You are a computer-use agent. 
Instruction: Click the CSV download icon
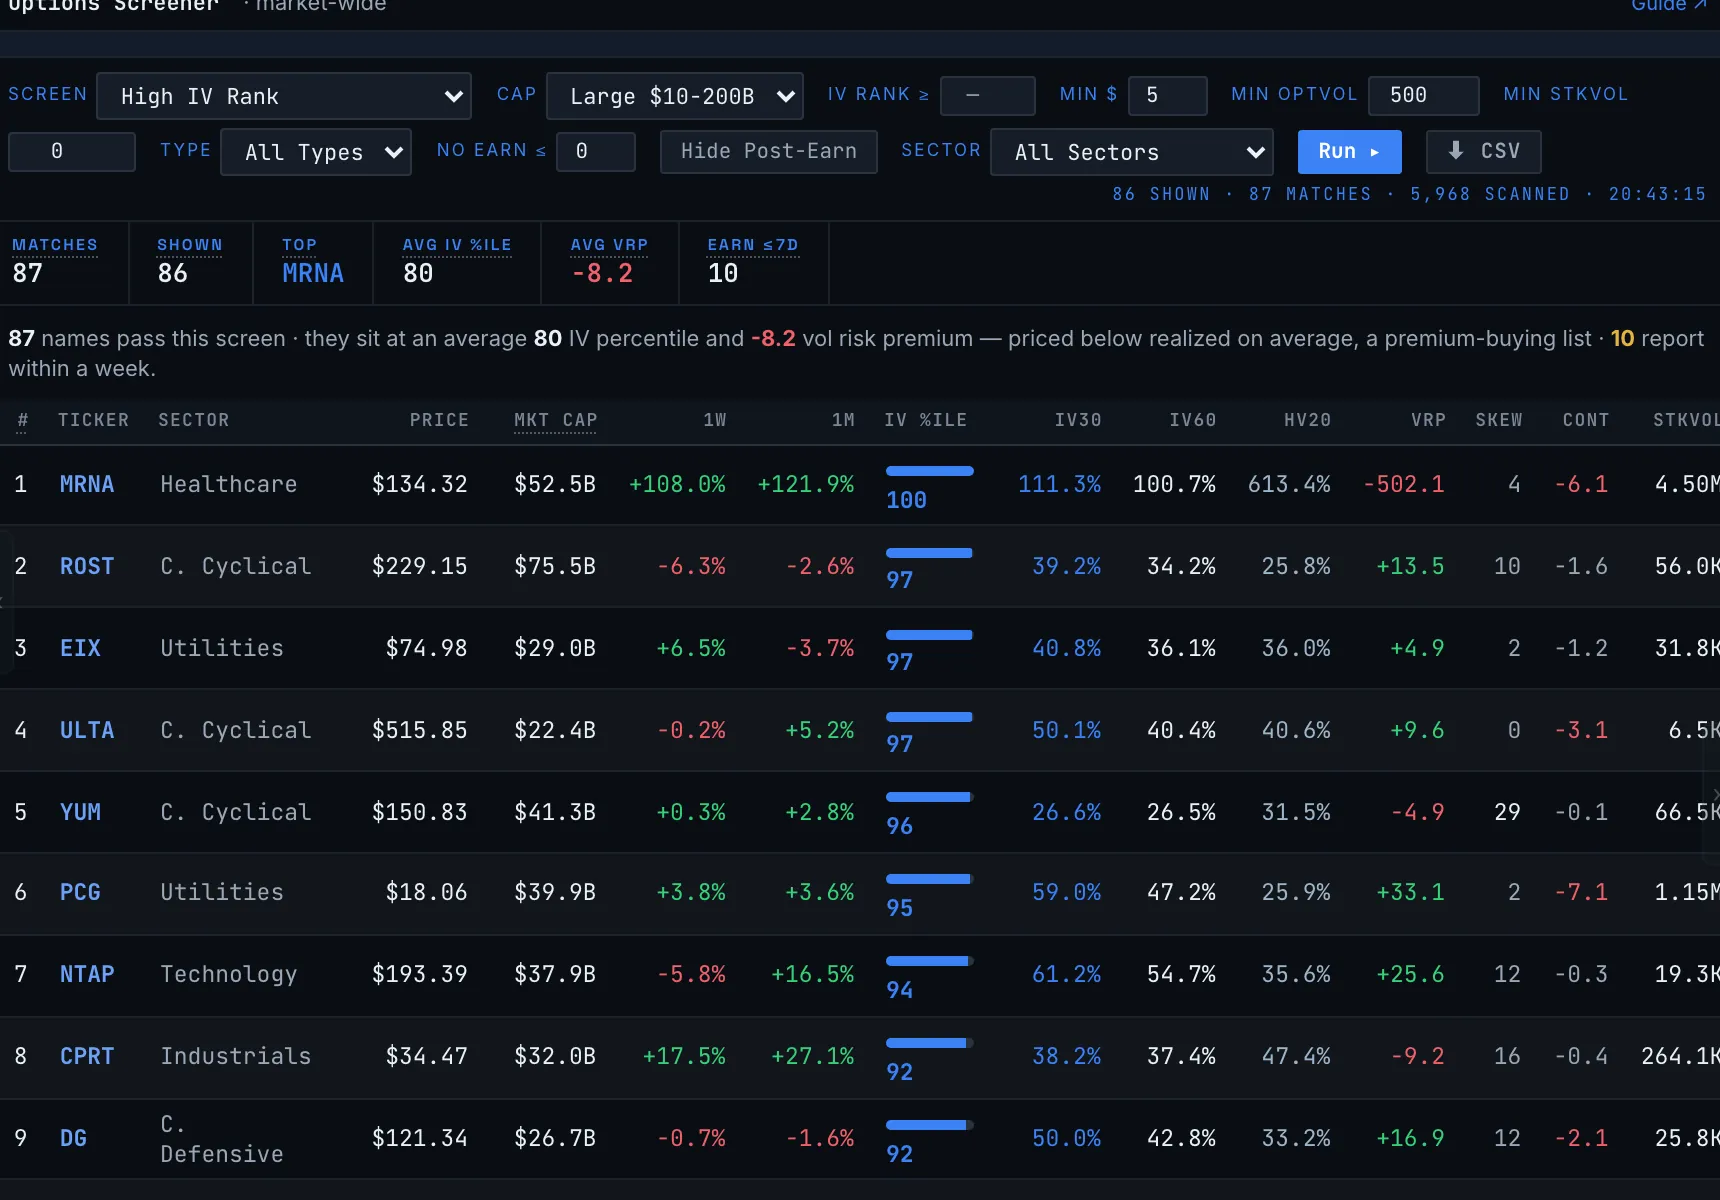click(x=1456, y=151)
